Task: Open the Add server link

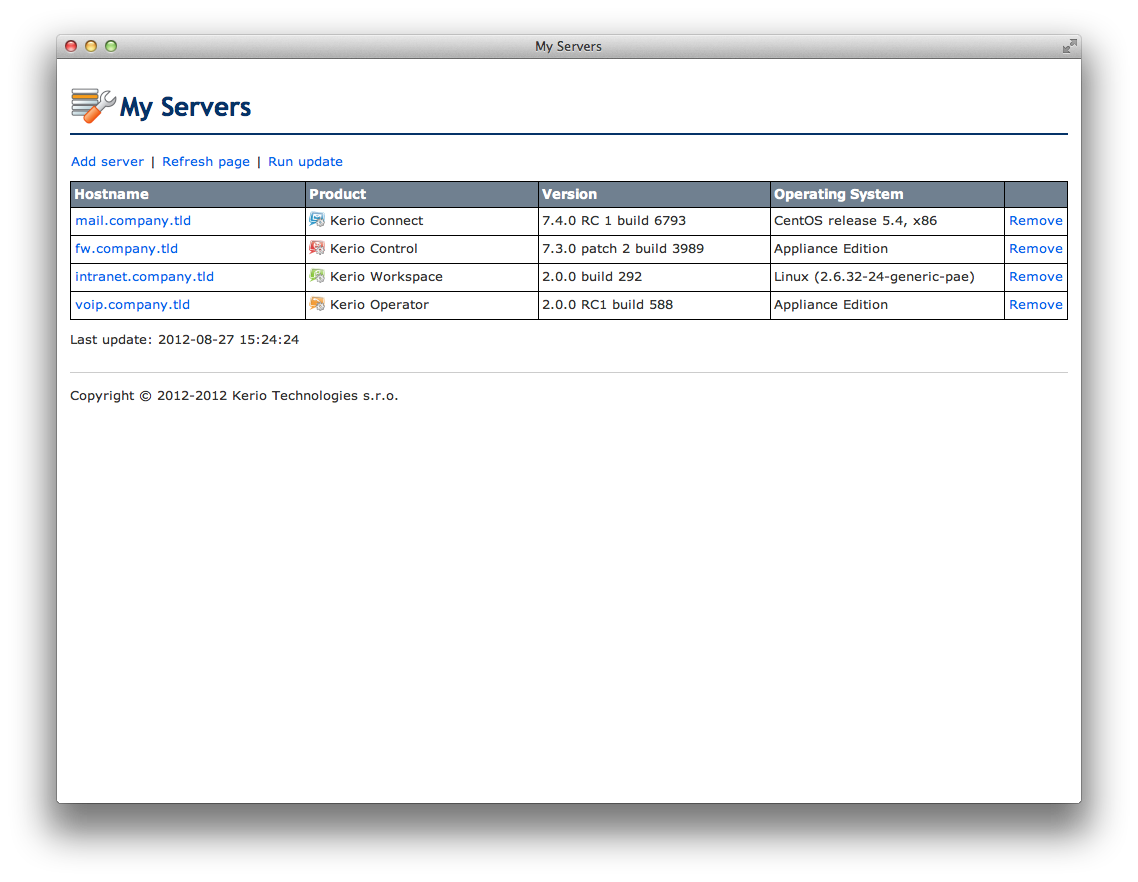Action: coord(107,161)
